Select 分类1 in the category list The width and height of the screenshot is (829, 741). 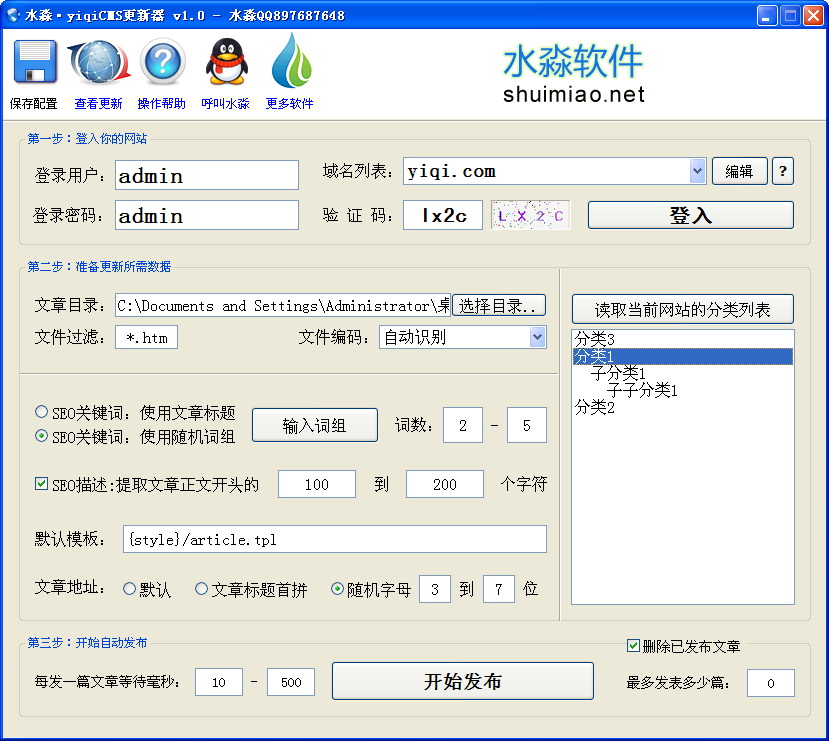pos(683,356)
